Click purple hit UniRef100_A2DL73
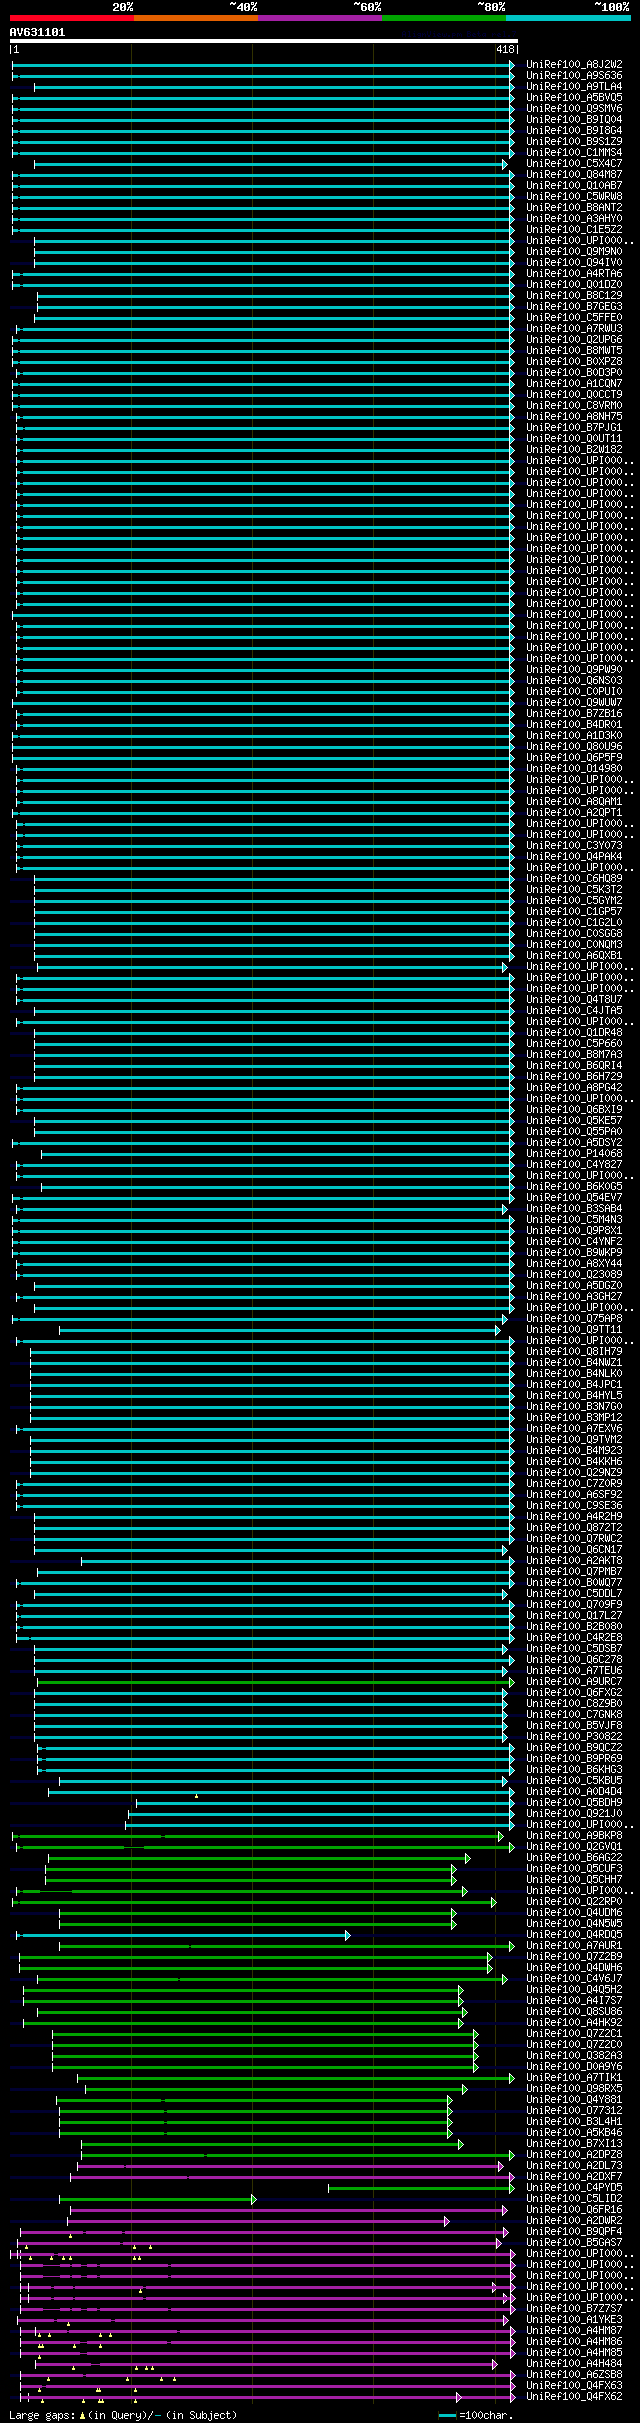This screenshot has width=640, height=2423. click(x=574, y=2165)
